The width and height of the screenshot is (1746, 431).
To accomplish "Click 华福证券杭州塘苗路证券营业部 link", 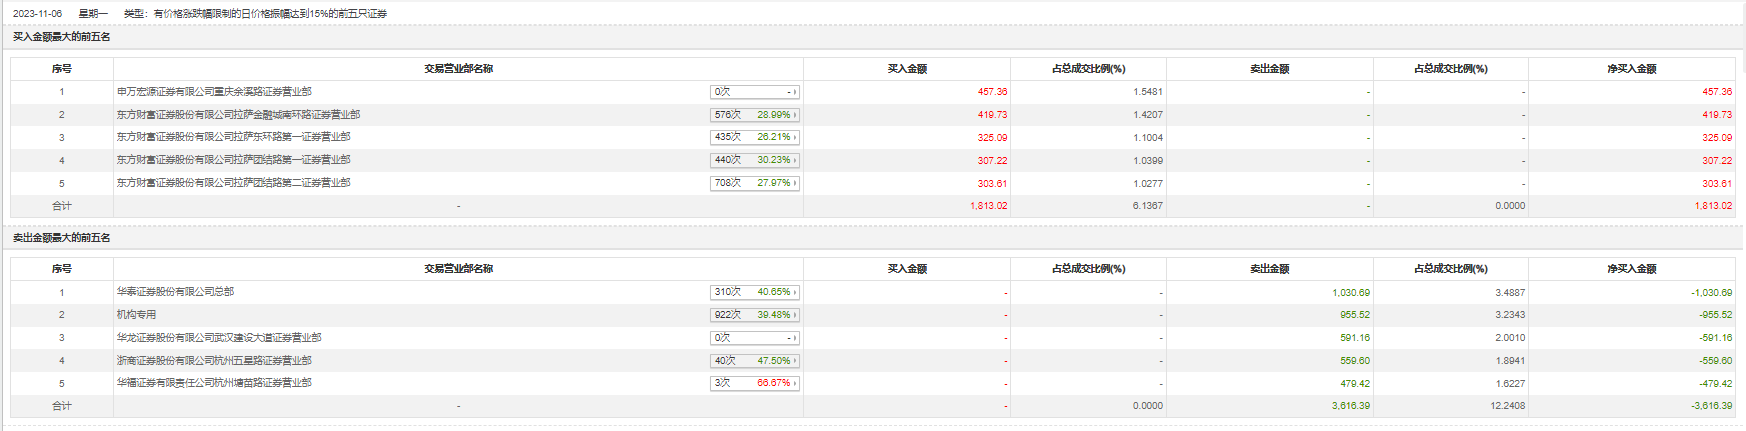I will [x=214, y=383].
